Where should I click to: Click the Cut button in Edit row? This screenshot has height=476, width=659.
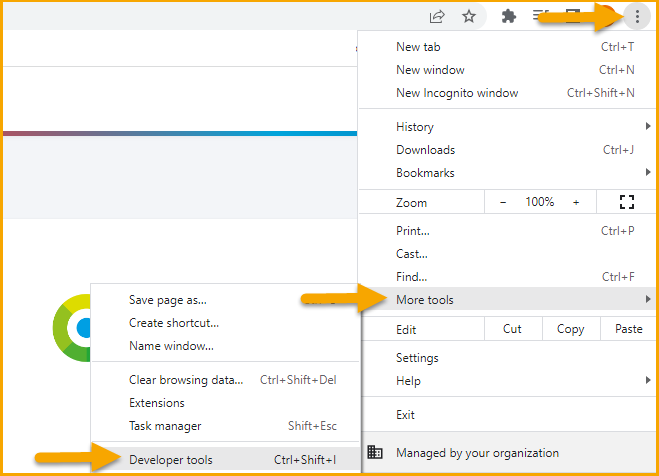(513, 329)
